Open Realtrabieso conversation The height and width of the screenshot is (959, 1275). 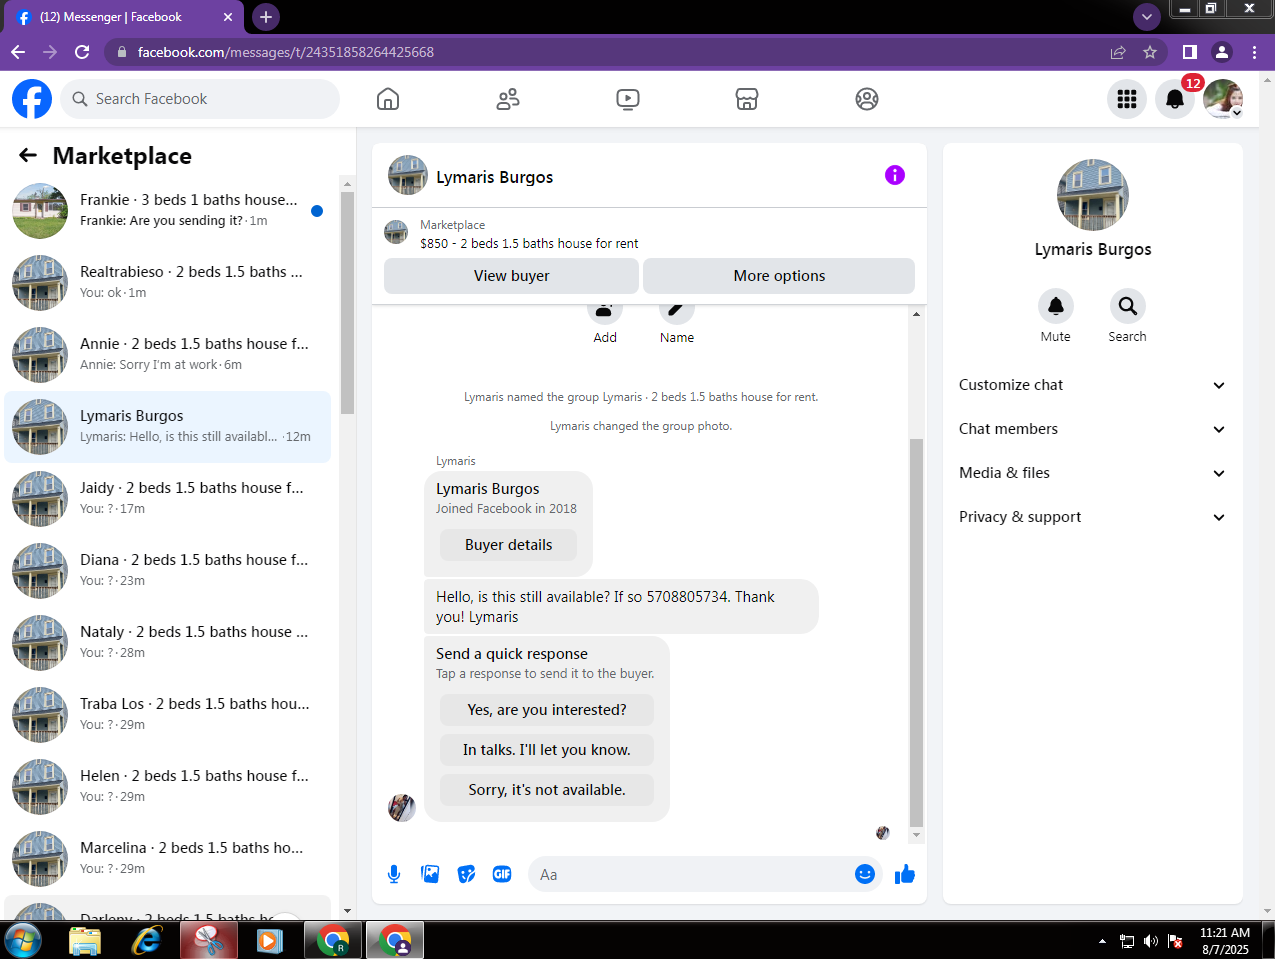[x=167, y=283]
